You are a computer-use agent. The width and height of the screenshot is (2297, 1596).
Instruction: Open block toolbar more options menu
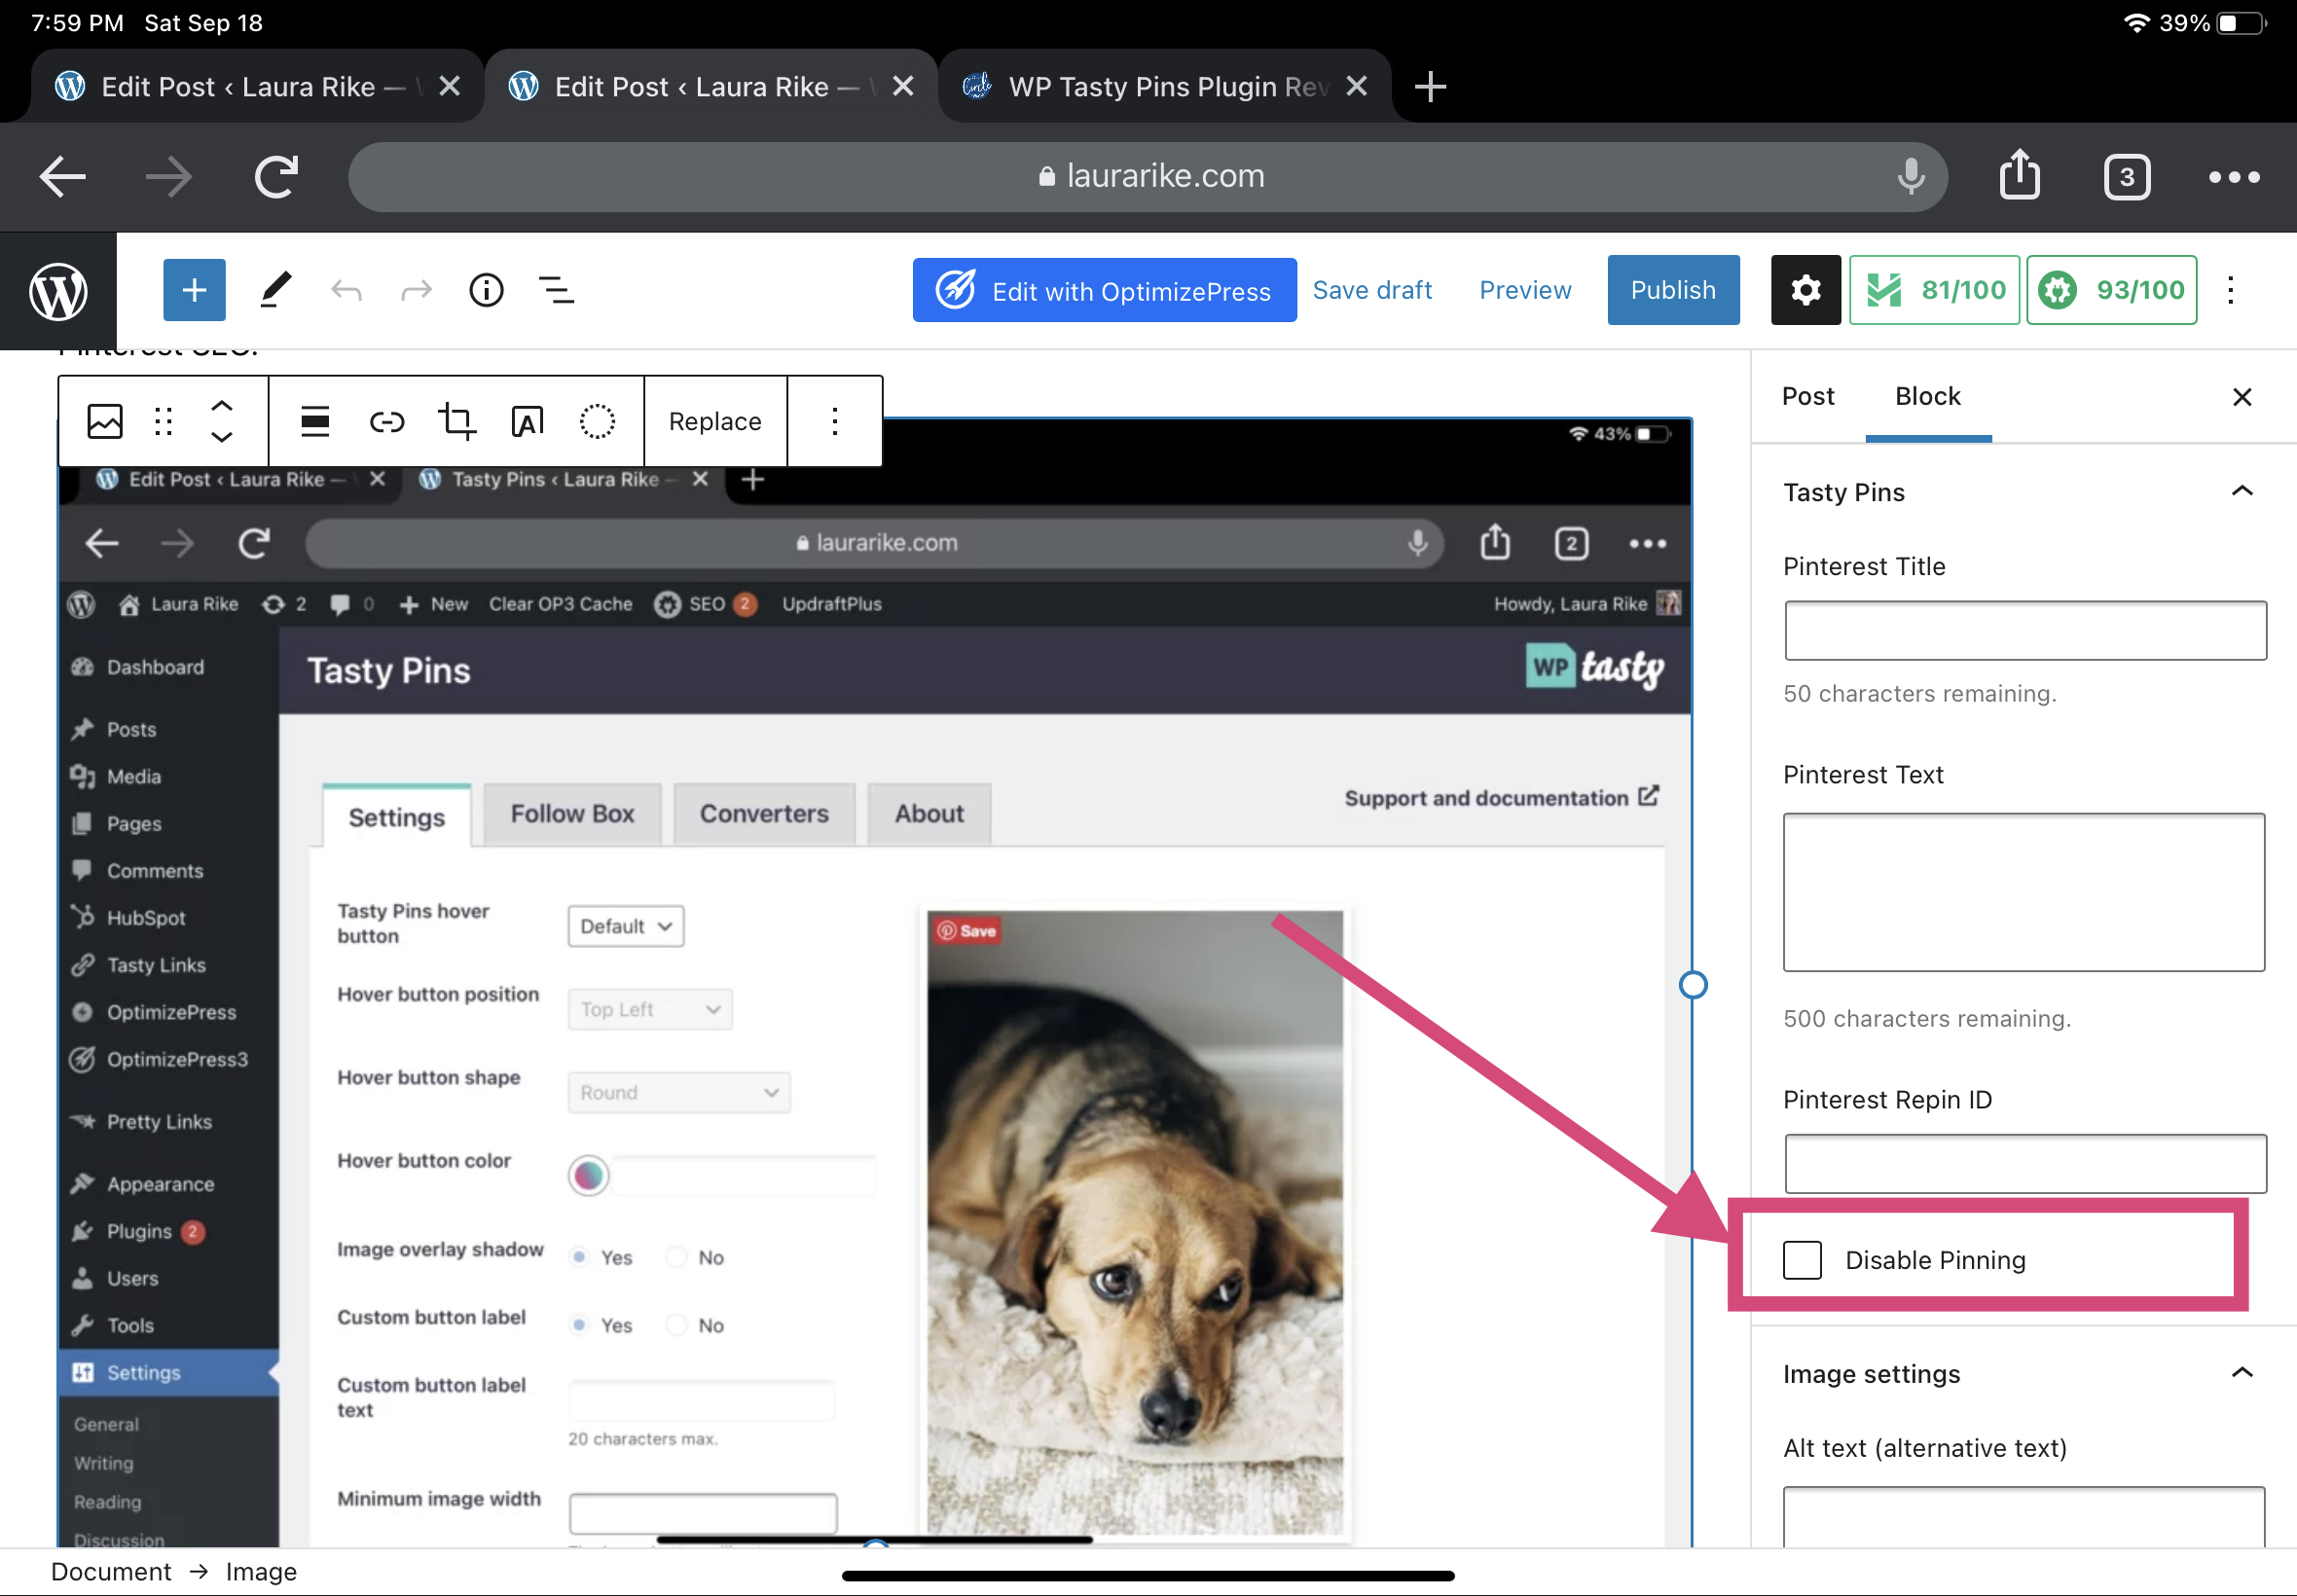pos(835,421)
